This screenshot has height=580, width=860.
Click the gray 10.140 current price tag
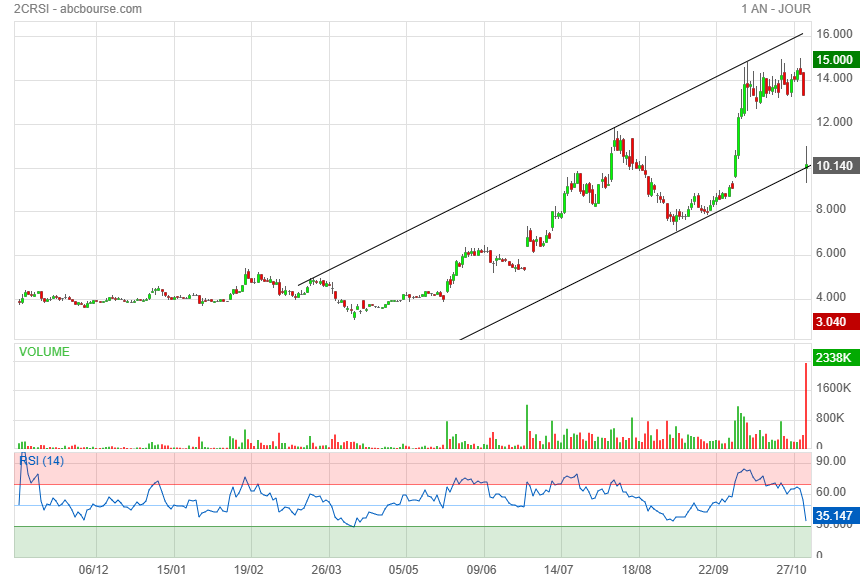[833, 166]
